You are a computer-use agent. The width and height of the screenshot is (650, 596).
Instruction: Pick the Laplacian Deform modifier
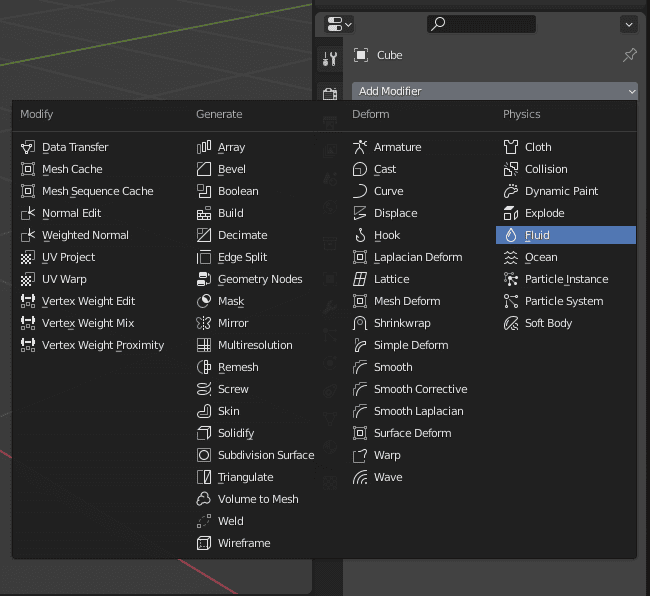click(408, 257)
